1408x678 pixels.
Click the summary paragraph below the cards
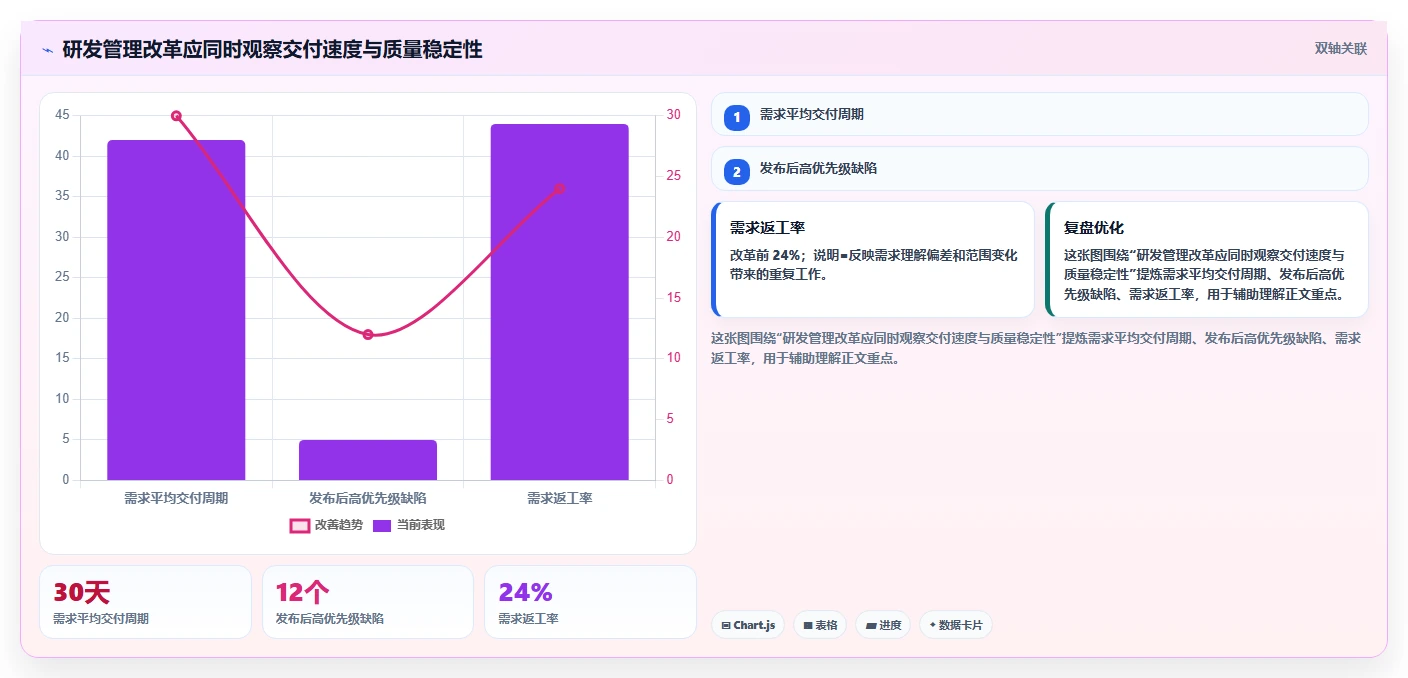[1036, 348]
